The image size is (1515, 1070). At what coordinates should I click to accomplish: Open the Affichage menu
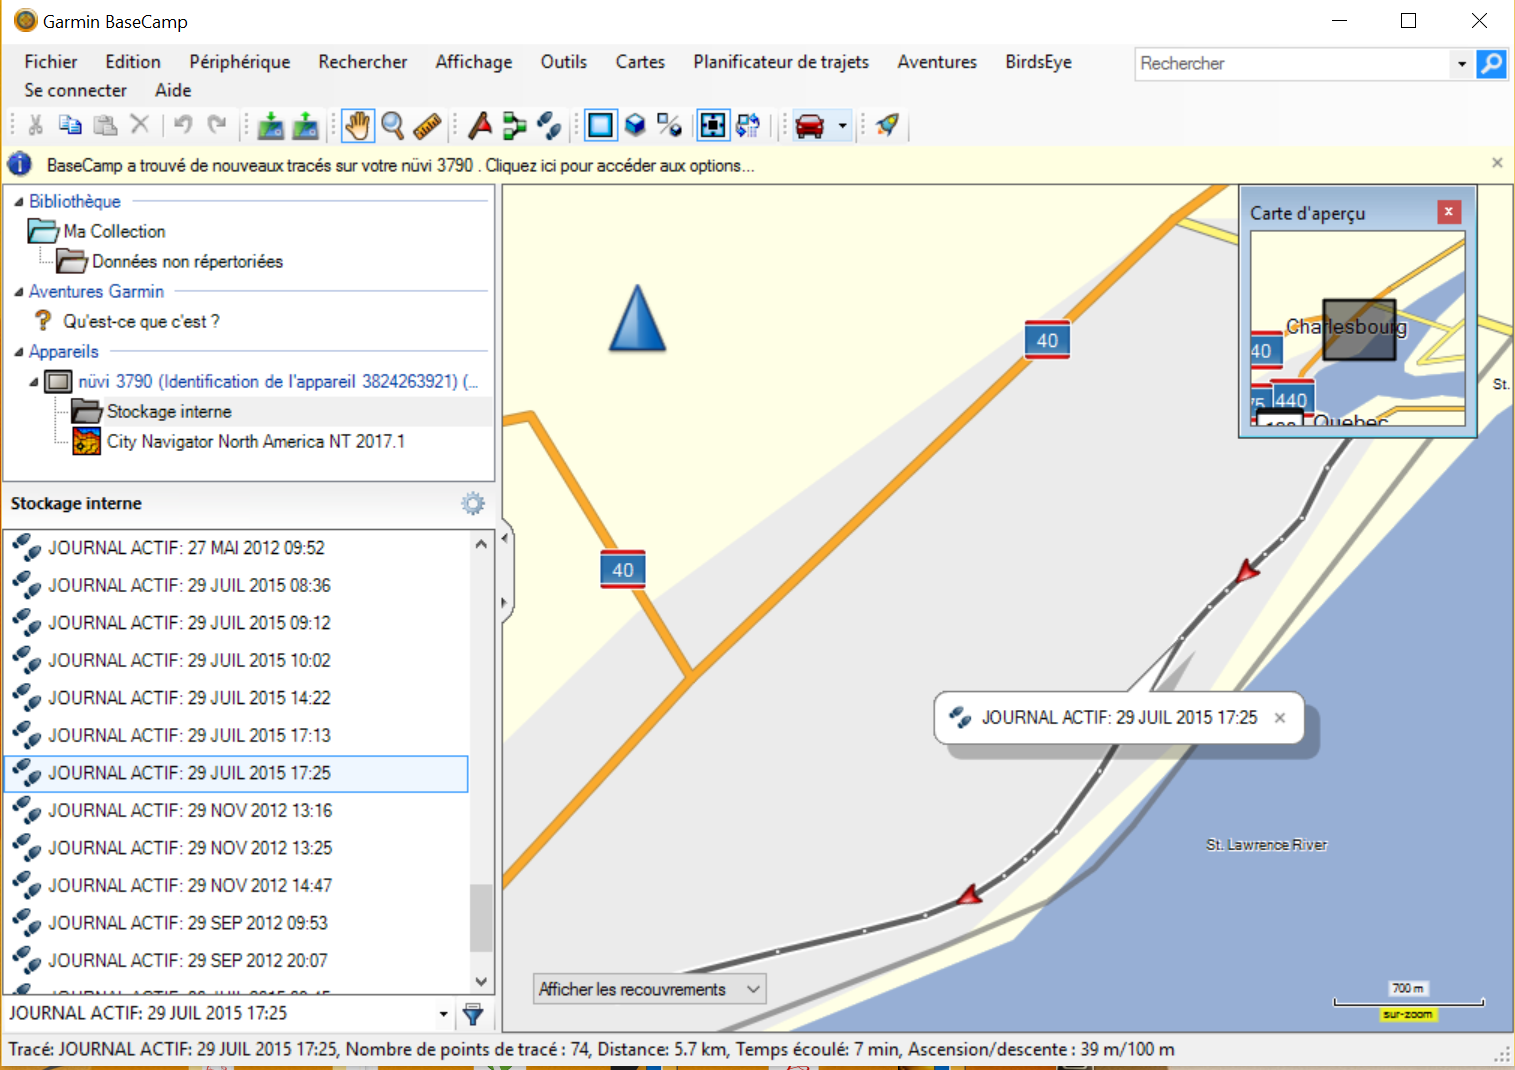(x=474, y=62)
